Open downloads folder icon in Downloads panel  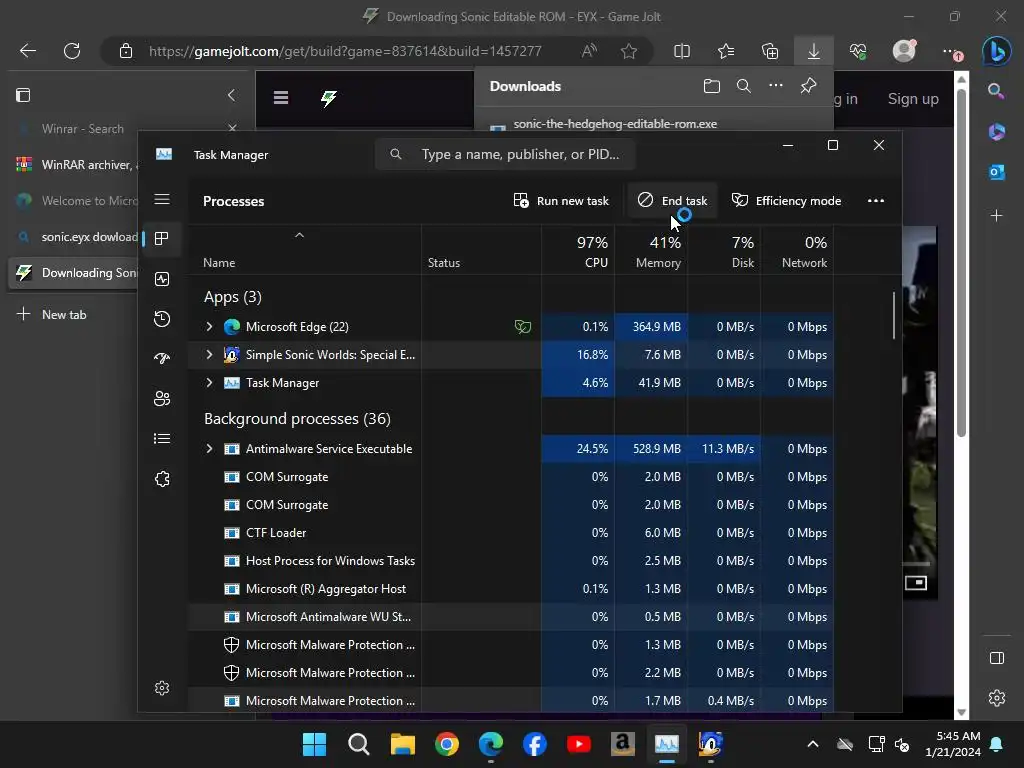point(712,86)
